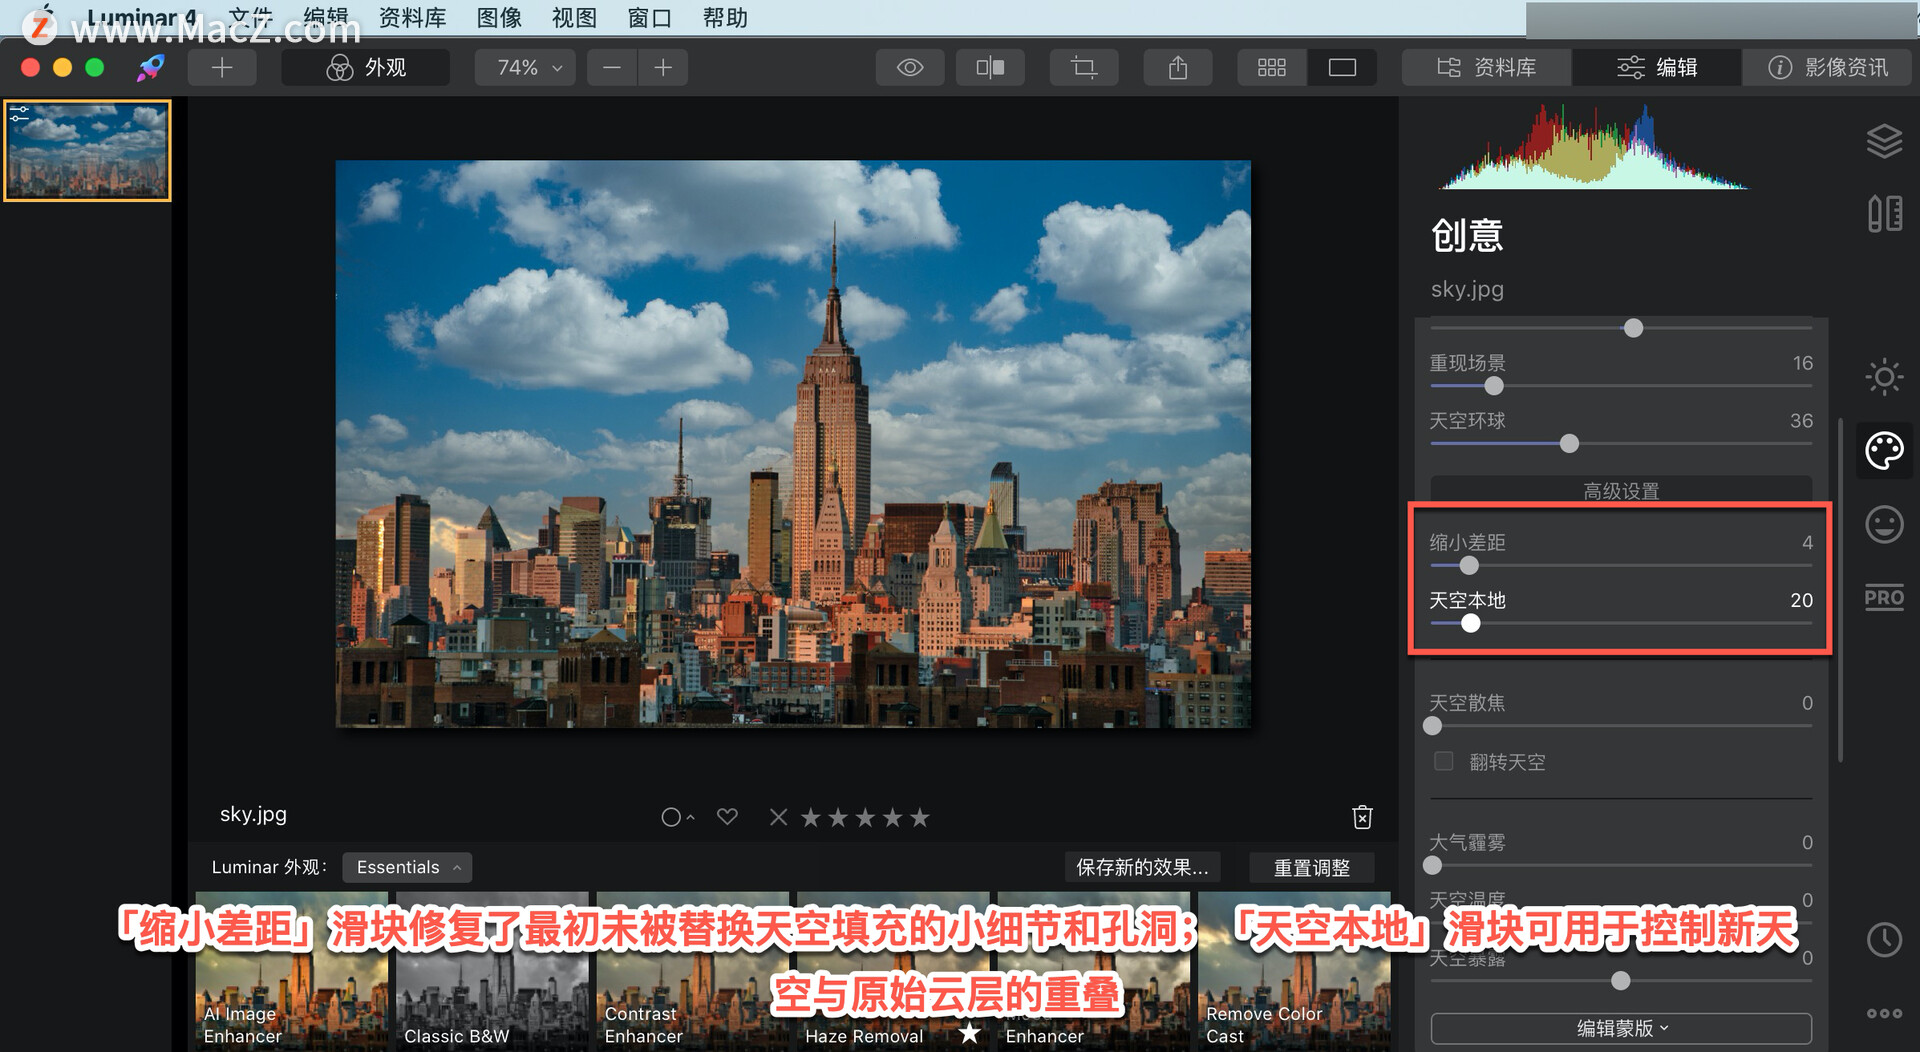Open the PRO tools tab

point(1884,598)
